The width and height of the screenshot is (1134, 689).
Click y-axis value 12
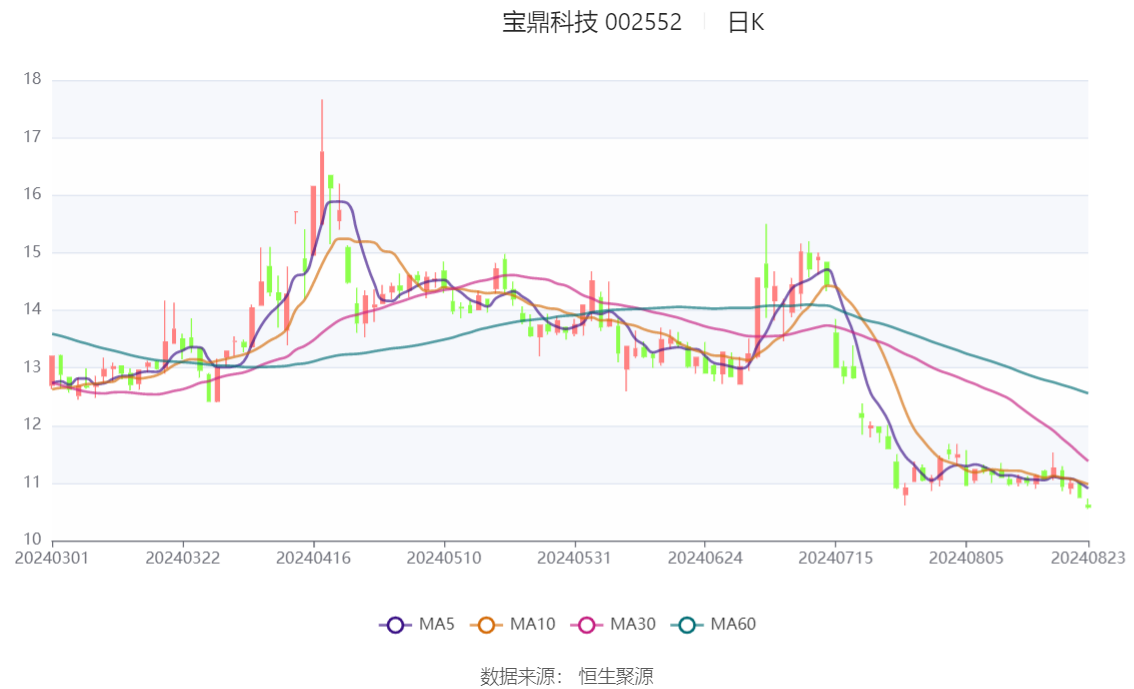coord(33,424)
